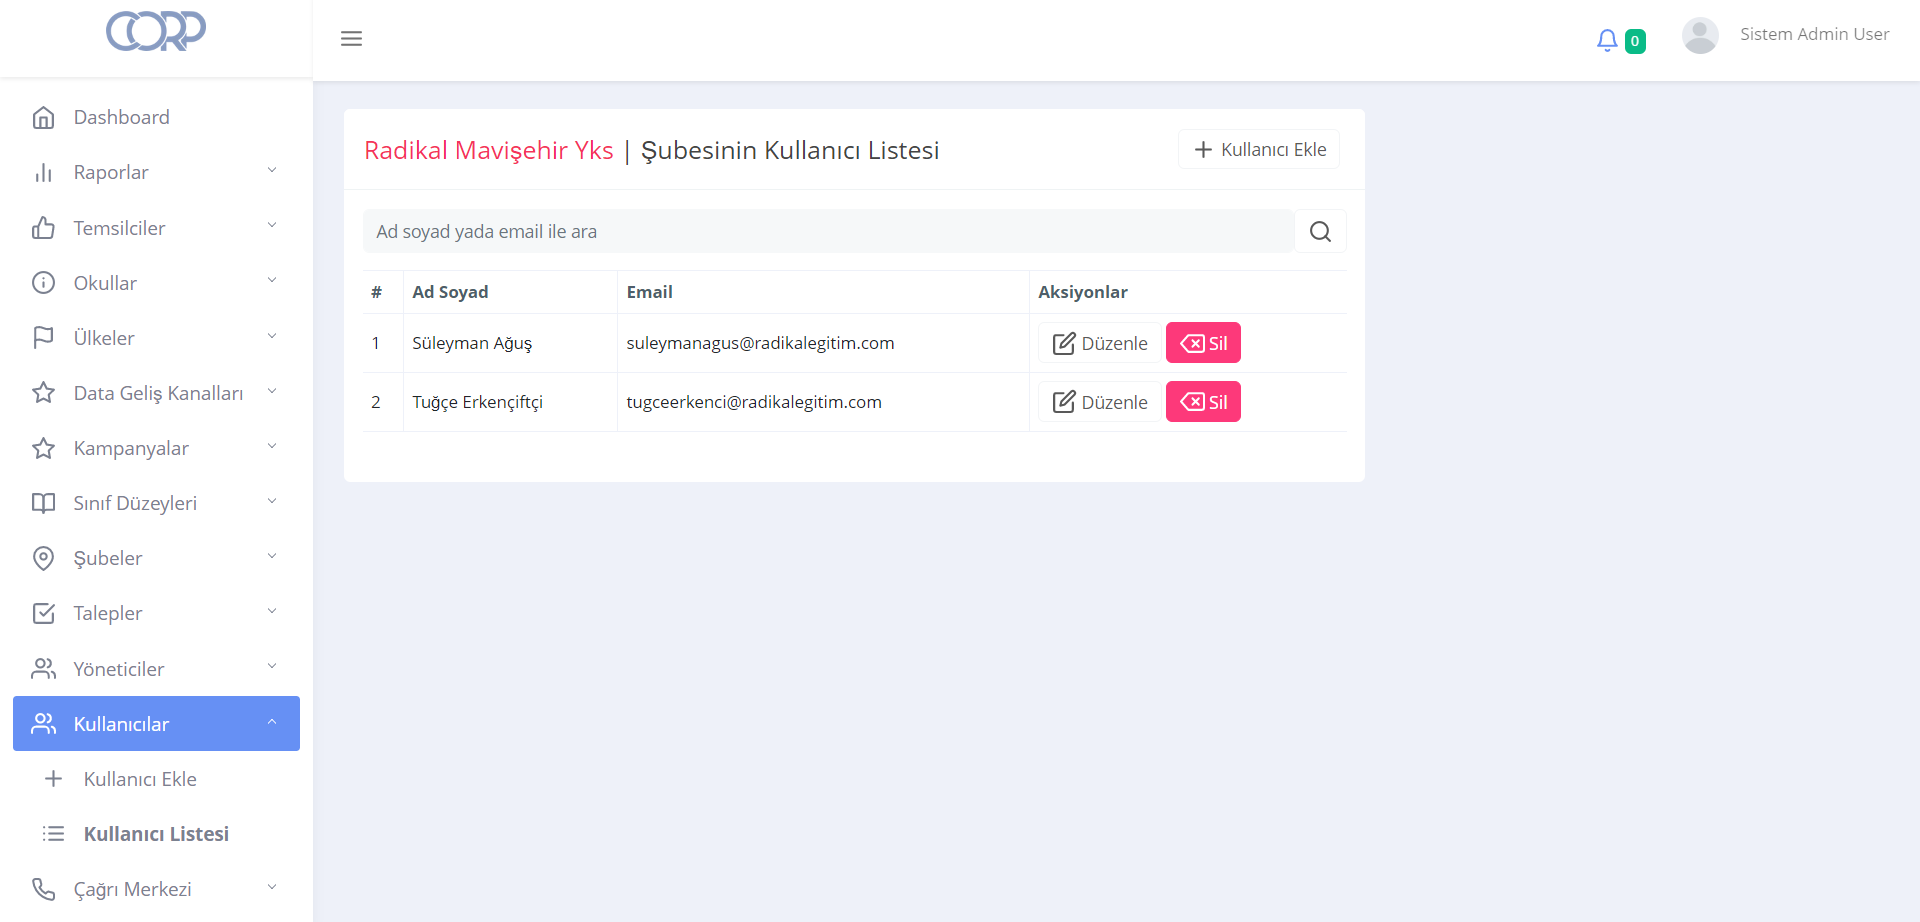Focus the name or email search field
Image resolution: width=1920 pixels, height=922 pixels.
click(x=828, y=232)
